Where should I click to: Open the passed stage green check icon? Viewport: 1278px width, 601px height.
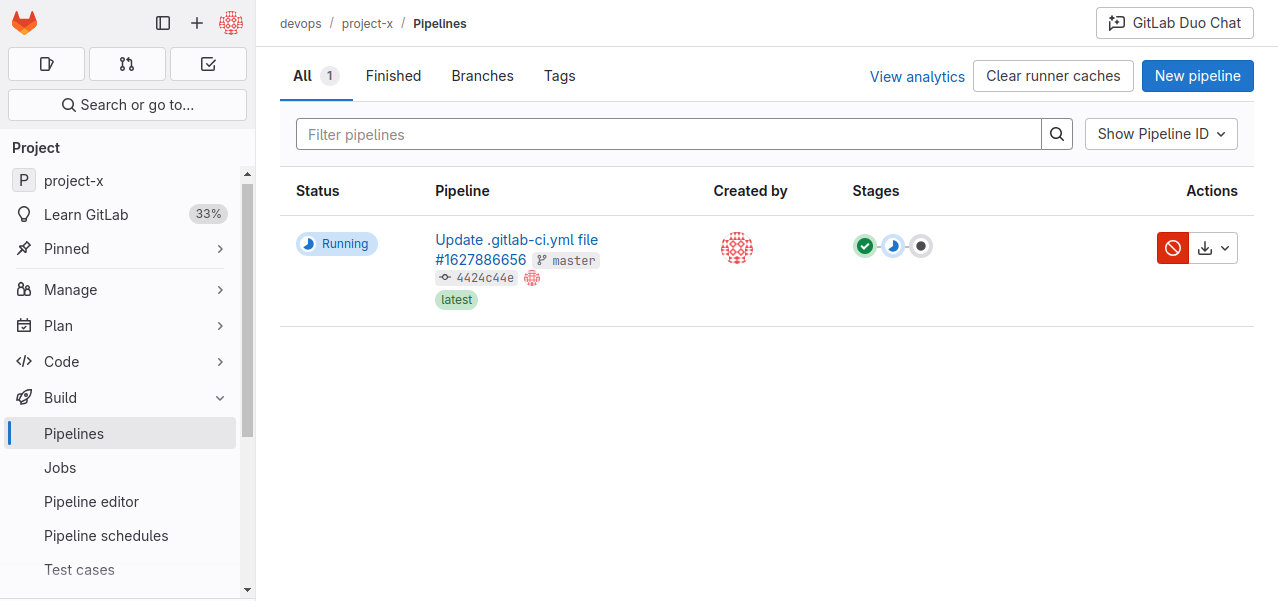tap(865, 246)
